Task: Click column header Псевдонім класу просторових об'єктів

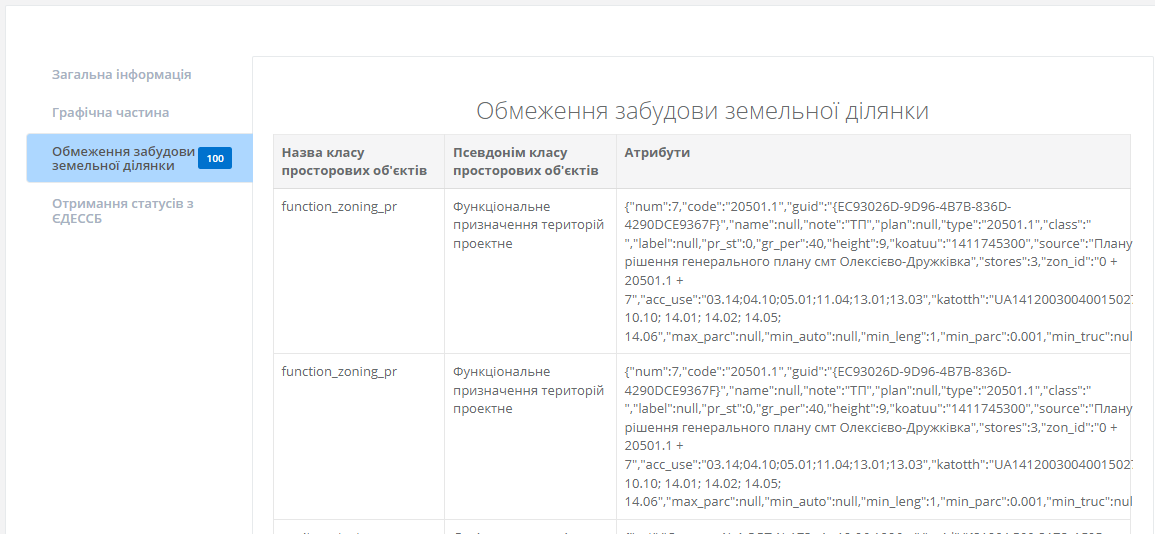Action: click(x=525, y=162)
